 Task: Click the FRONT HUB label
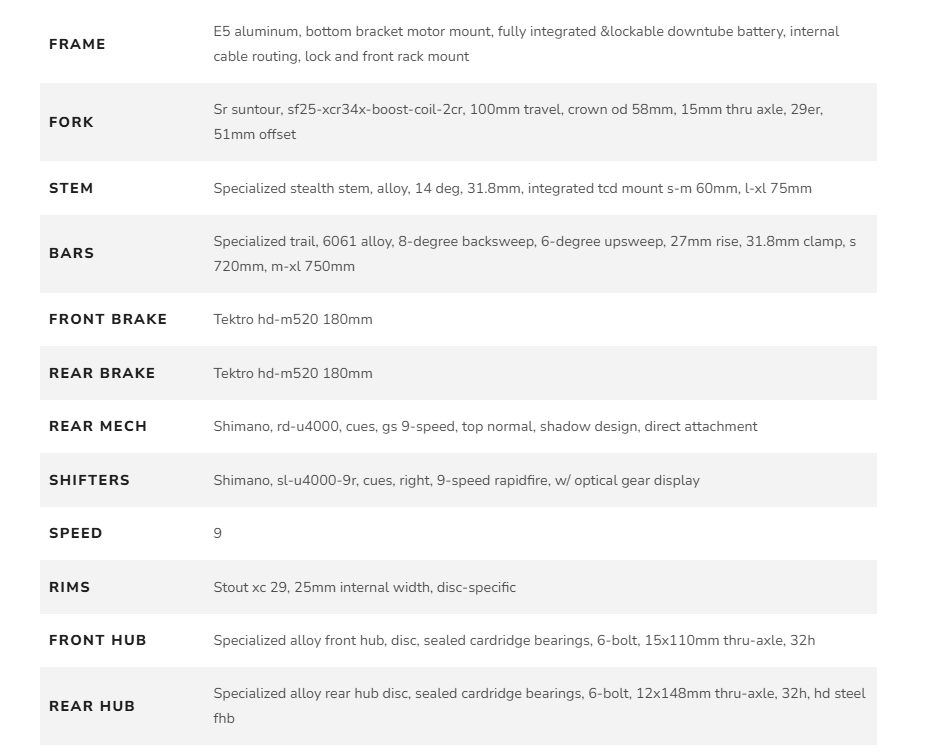(98, 640)
